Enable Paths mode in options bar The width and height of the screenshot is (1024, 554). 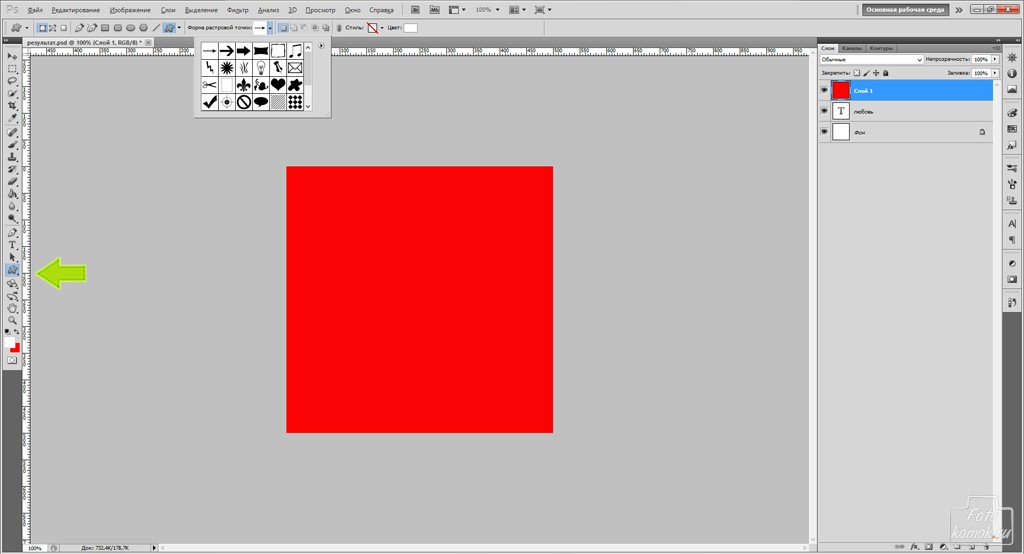click(52, 28)
